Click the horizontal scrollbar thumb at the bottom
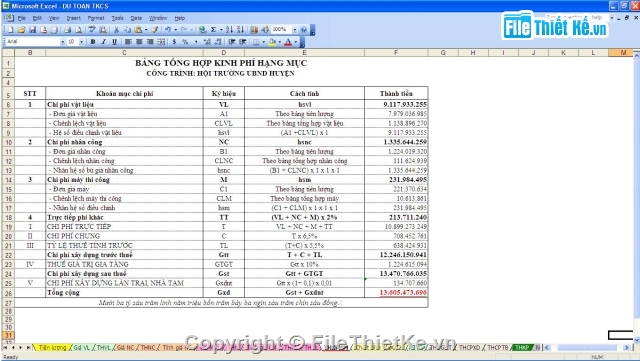This screenshot has height=361, width=640. tap(587, 348)
